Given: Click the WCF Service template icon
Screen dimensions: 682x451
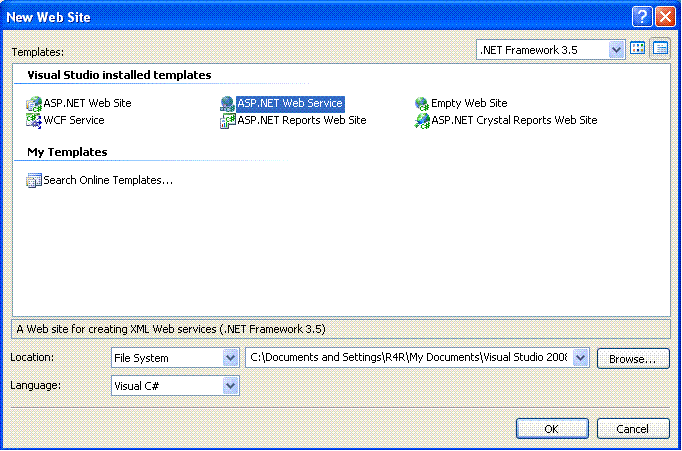Looking at the screenshot, I should (34, 120).
